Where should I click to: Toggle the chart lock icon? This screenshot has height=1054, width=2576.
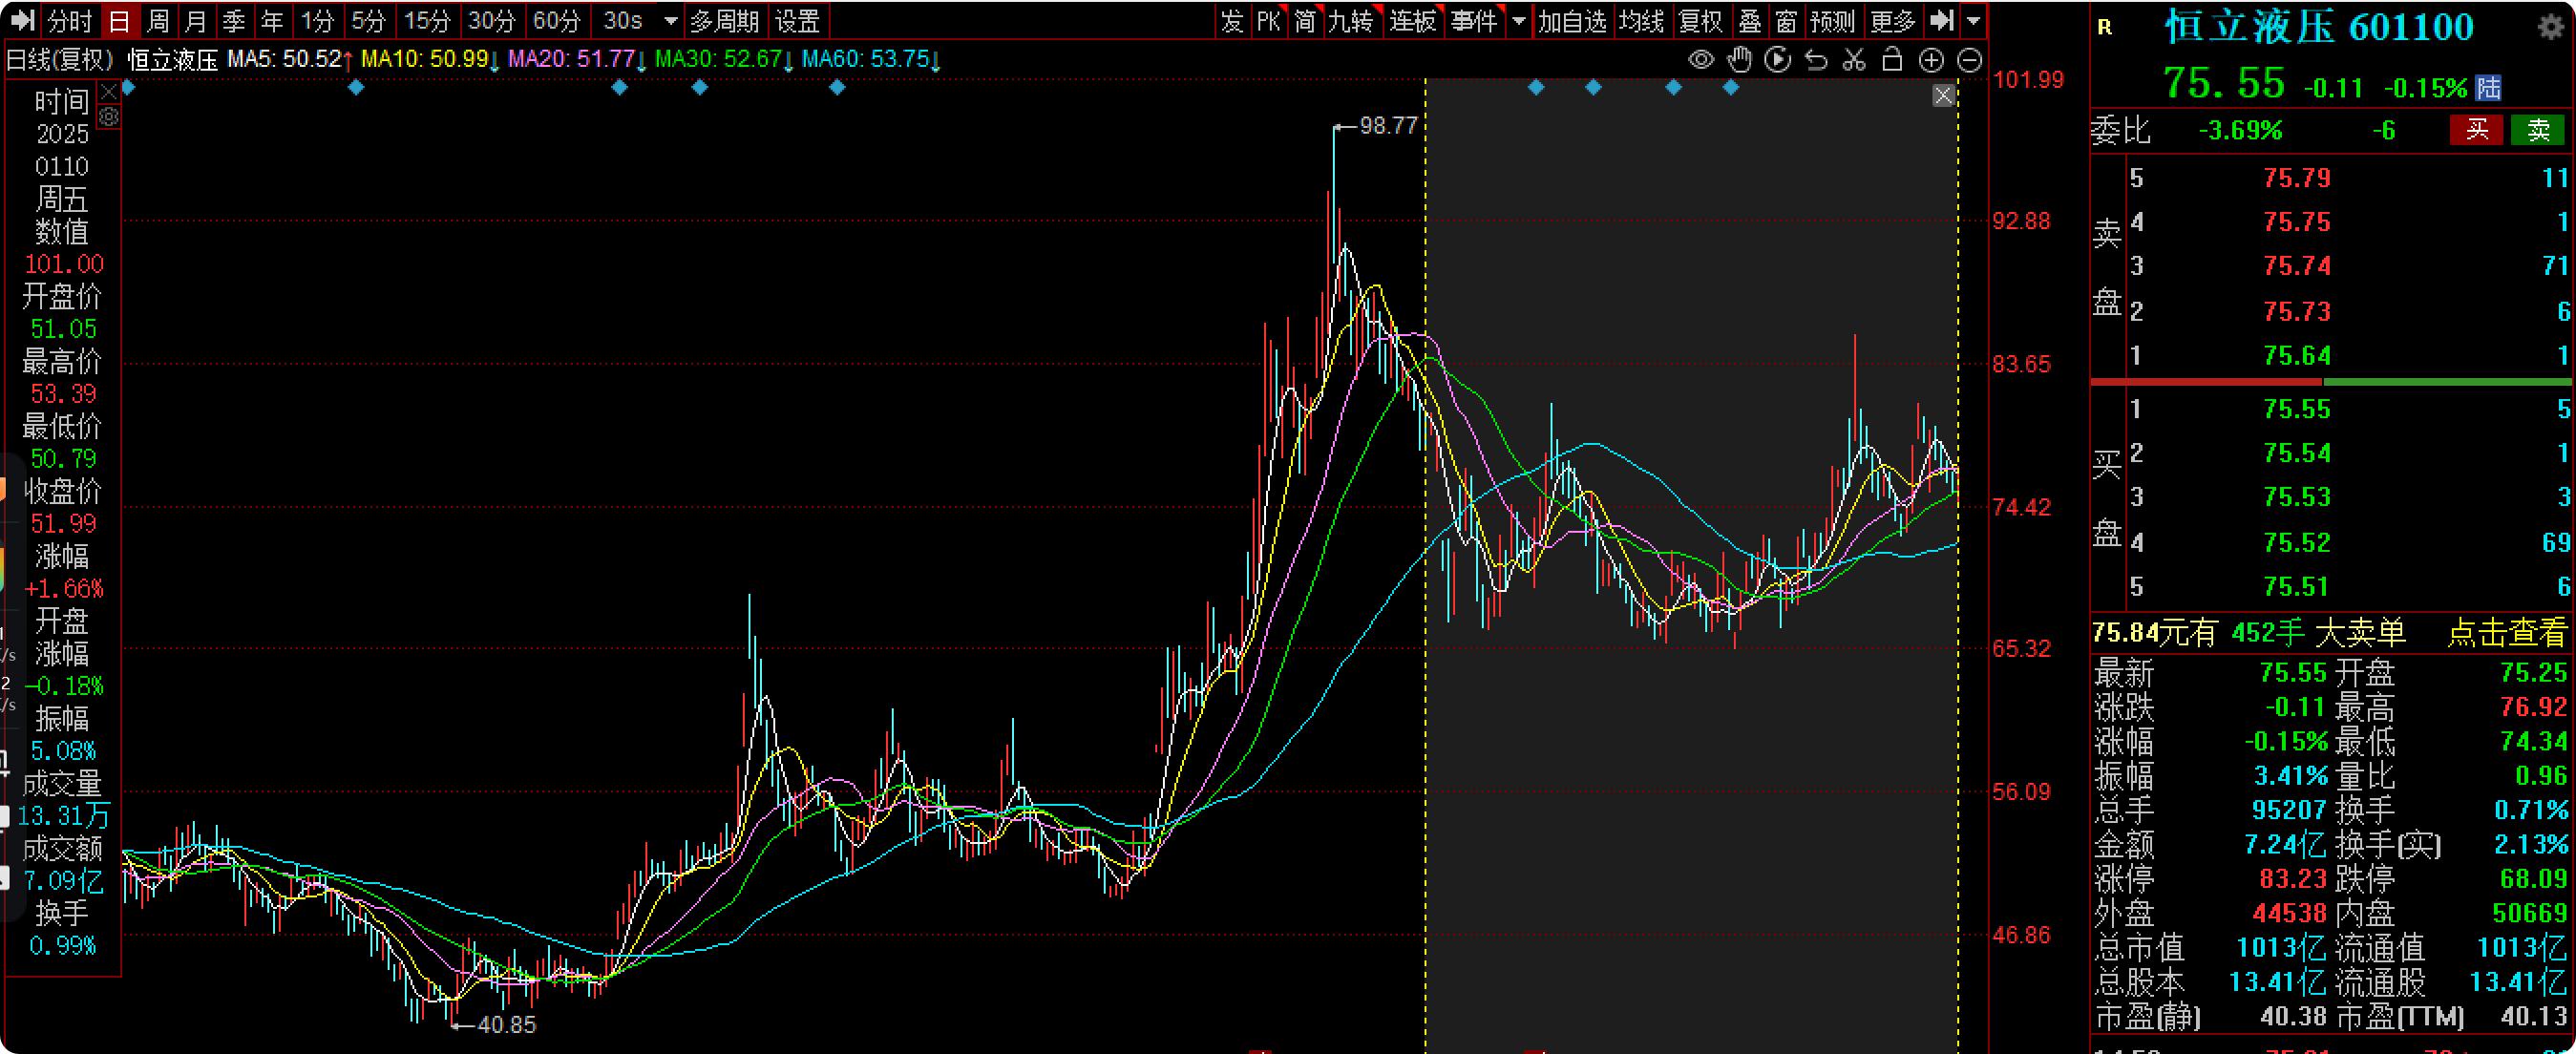1892,60
